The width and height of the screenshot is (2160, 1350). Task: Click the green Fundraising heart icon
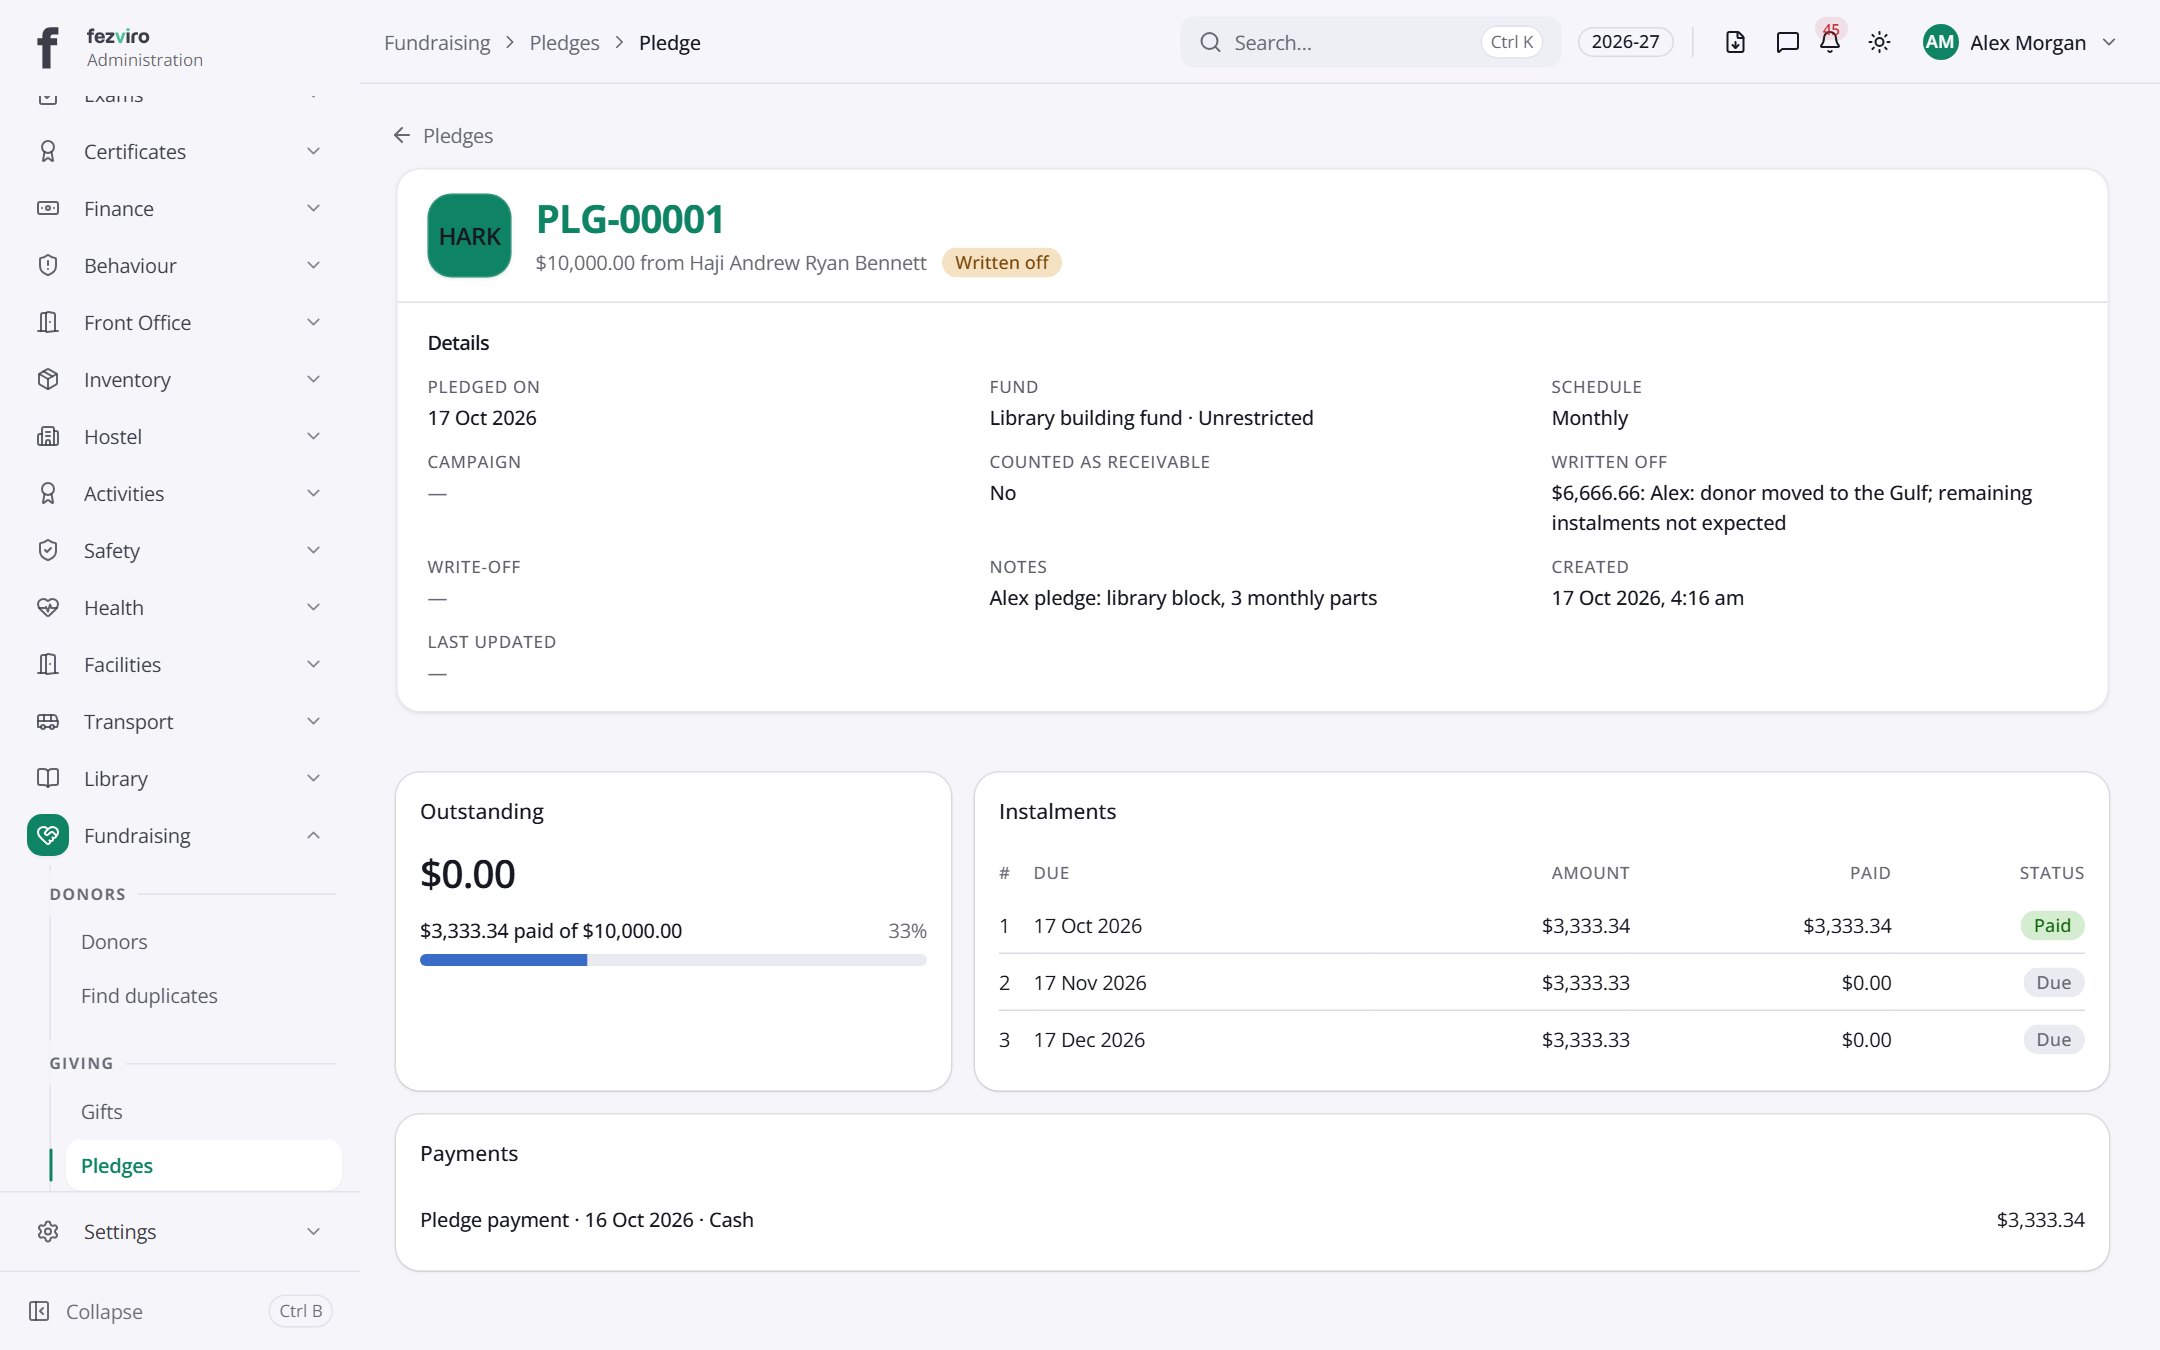click(x=48, y=836)
